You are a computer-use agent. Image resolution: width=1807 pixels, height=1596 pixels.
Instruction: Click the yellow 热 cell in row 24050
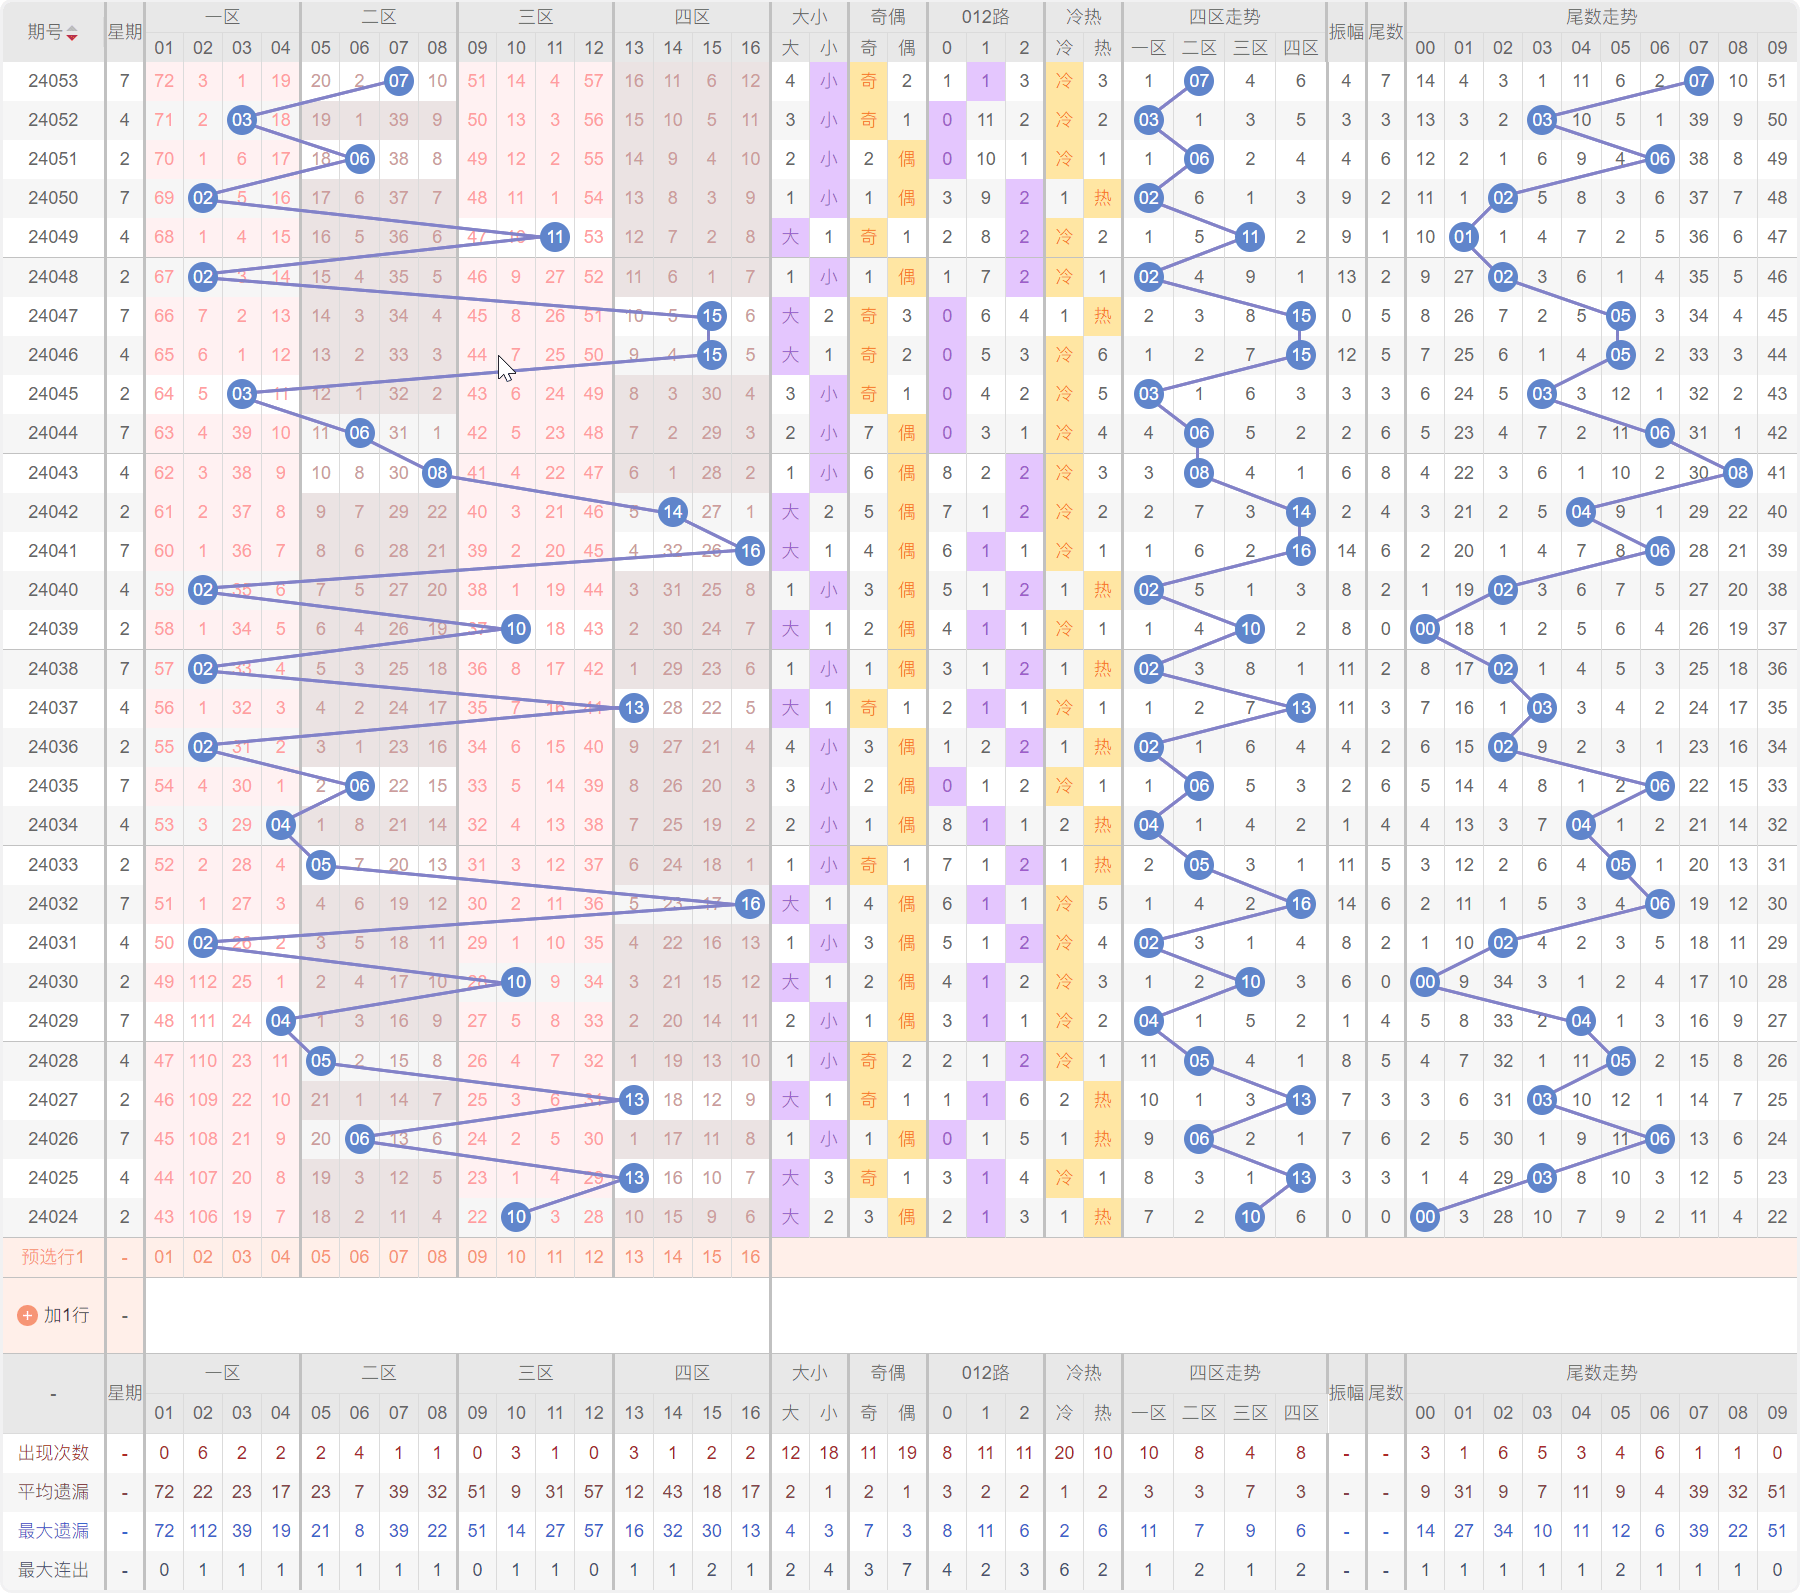pyautogui.click(x=1103, y=198)
